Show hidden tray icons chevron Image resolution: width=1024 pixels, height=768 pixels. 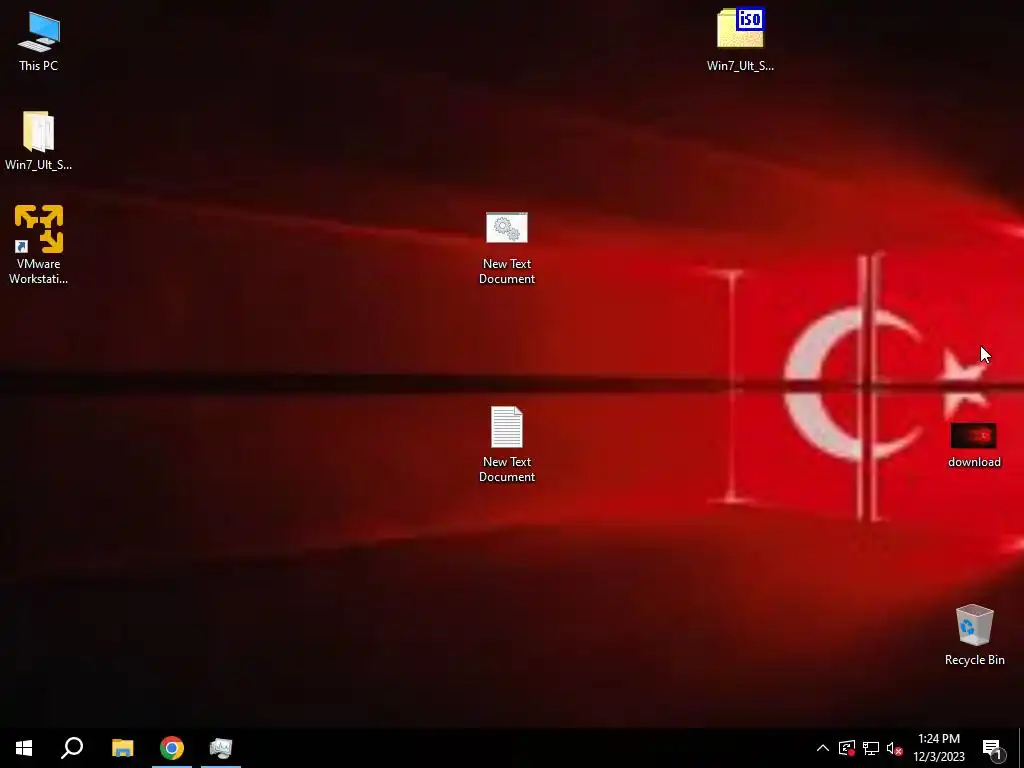click(823, 748)
